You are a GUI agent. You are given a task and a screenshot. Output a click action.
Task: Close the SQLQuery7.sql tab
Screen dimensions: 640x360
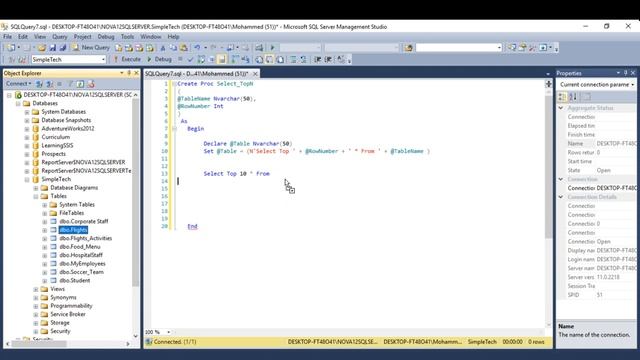pos(255,73)
